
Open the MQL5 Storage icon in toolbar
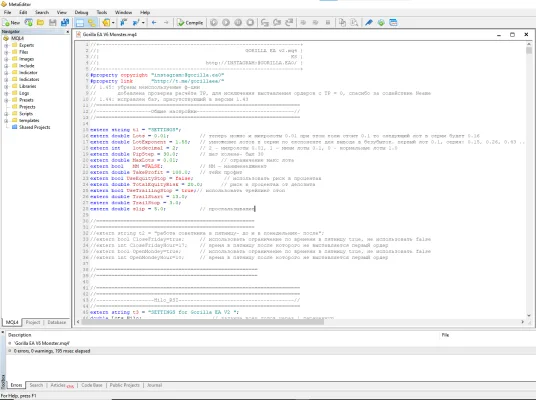[x=381, y=23]
